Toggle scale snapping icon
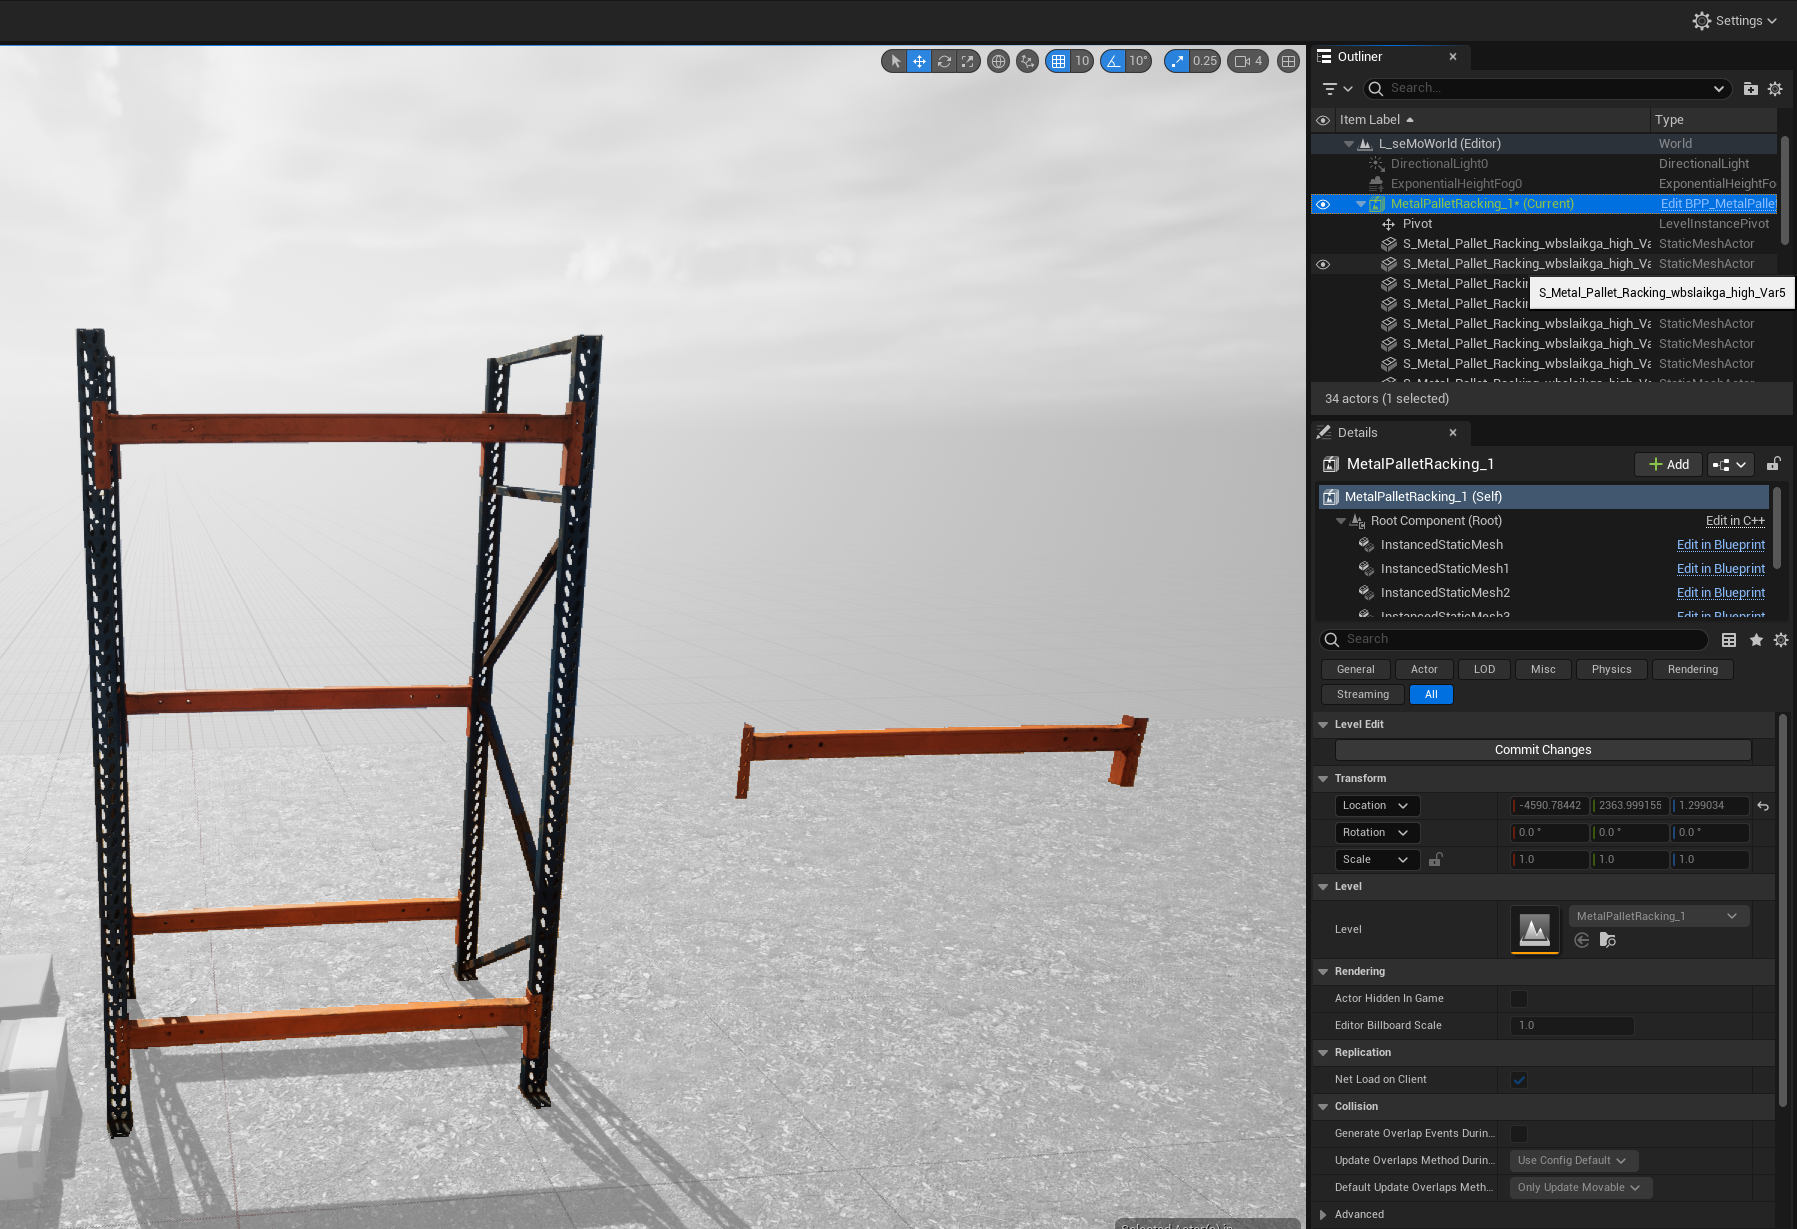 click(1177, 61)
